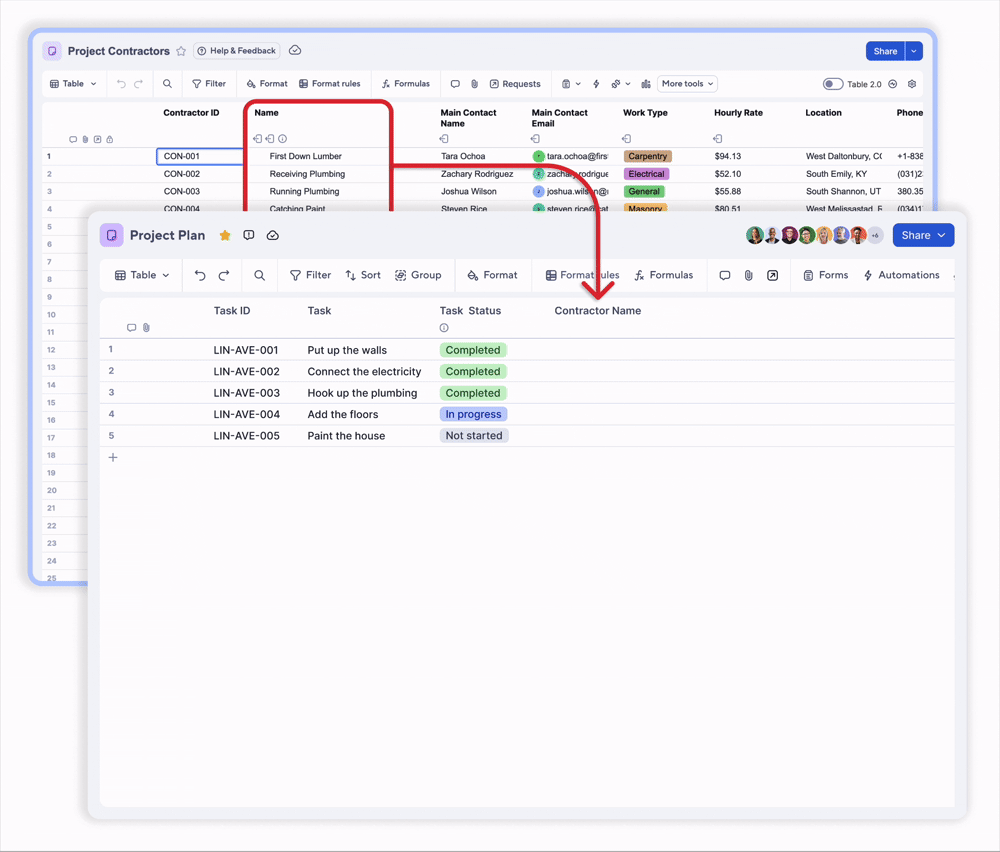Open the Formulas tool in Project Contractors
1000x852 pixels.
[x=406, y=84]
